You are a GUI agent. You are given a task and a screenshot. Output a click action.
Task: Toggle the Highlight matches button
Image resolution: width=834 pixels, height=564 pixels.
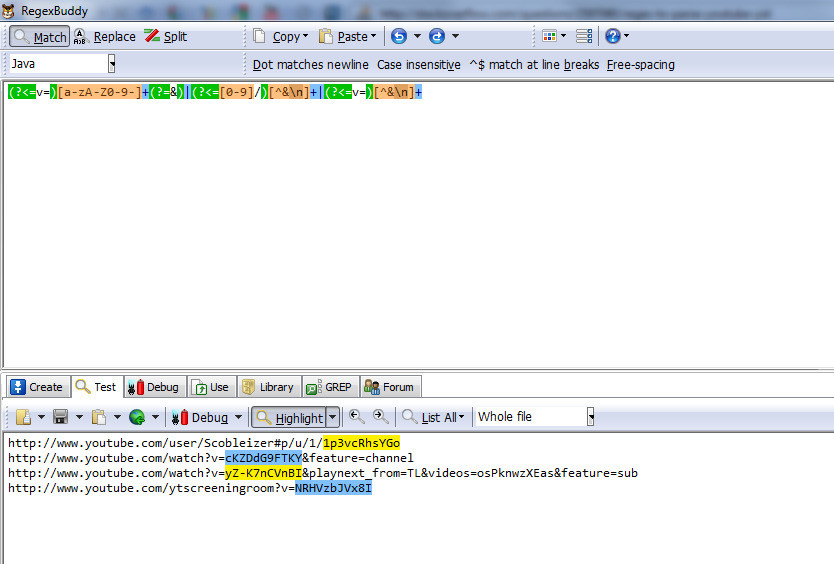pos(288,418)
